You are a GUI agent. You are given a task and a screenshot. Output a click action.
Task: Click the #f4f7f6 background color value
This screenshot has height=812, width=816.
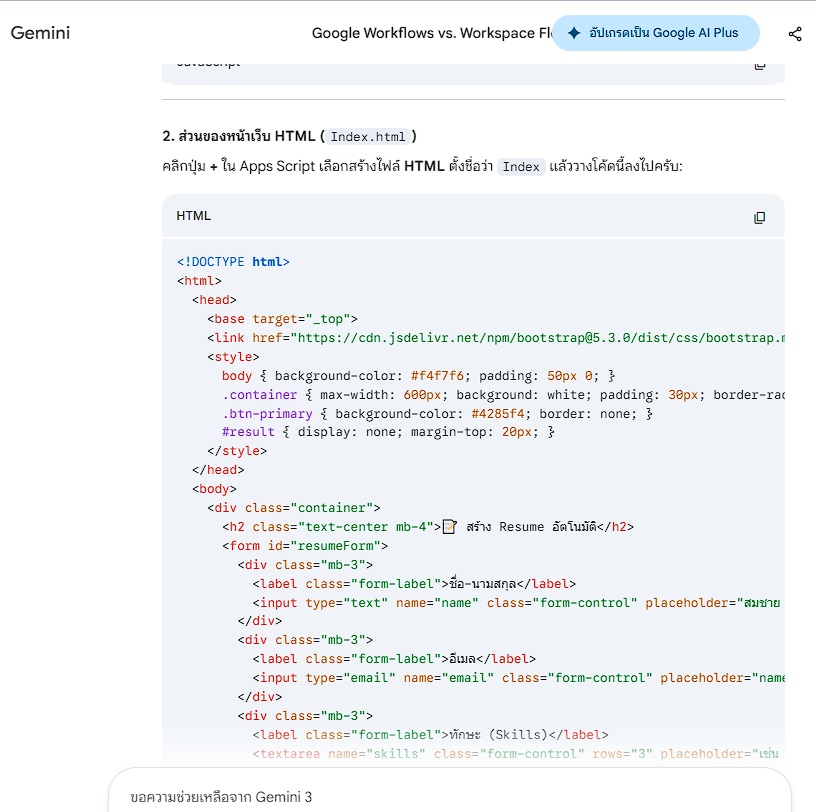(435, 376)
